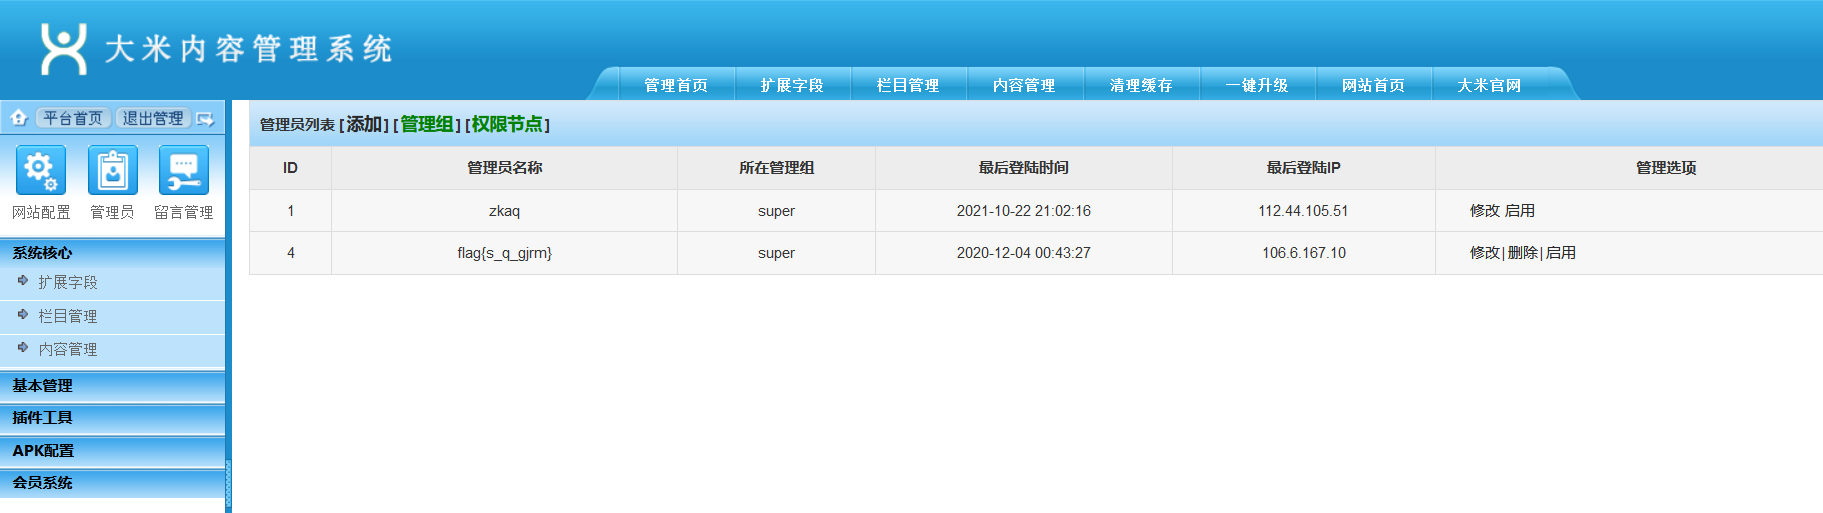Open 内容管理 in the sidebar tree
1823x513 pixels.
click(x=68, y=349)
